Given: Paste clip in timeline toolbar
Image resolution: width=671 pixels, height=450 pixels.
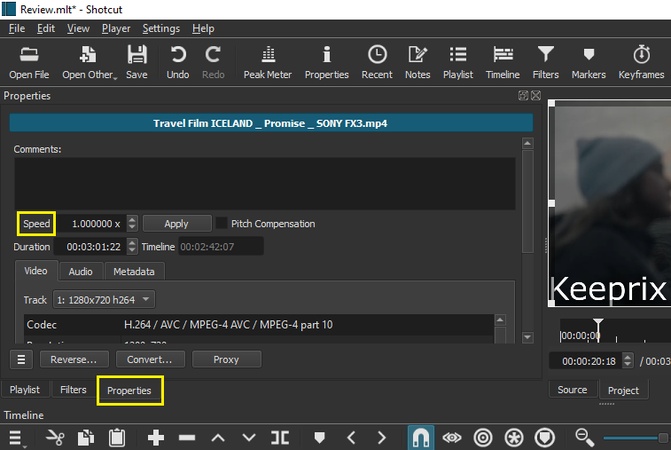Looking at the screenshot, I should pyautogui.click(x=116, y=438).
